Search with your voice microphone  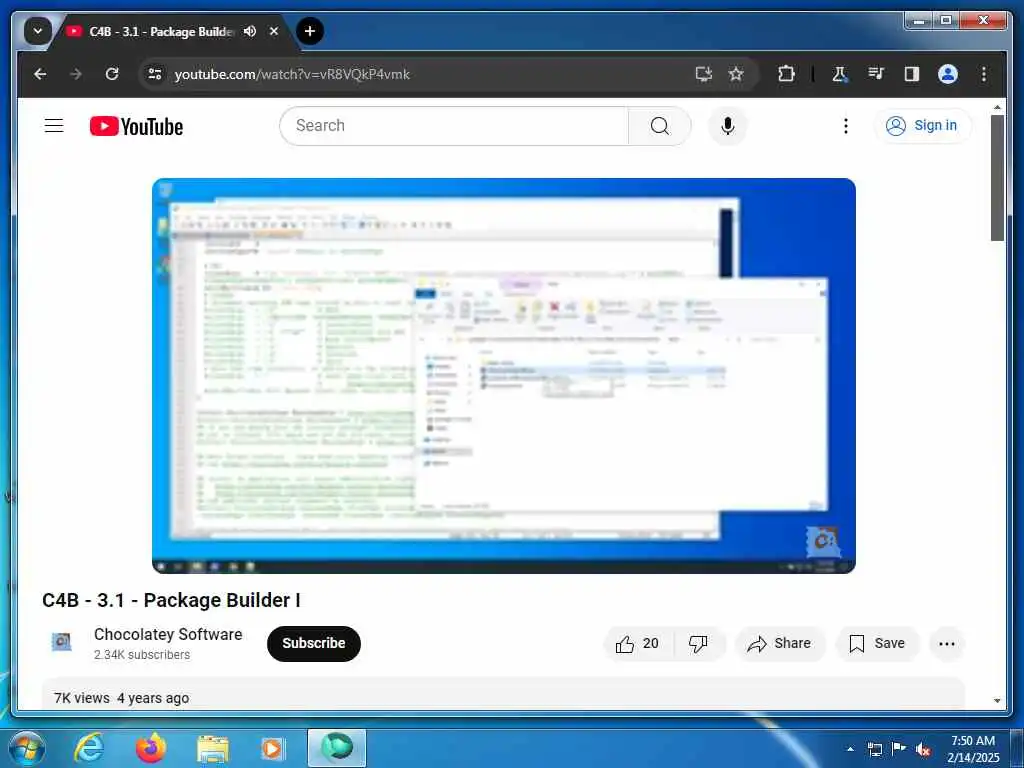pyautogui.click(x=728, y=125)
